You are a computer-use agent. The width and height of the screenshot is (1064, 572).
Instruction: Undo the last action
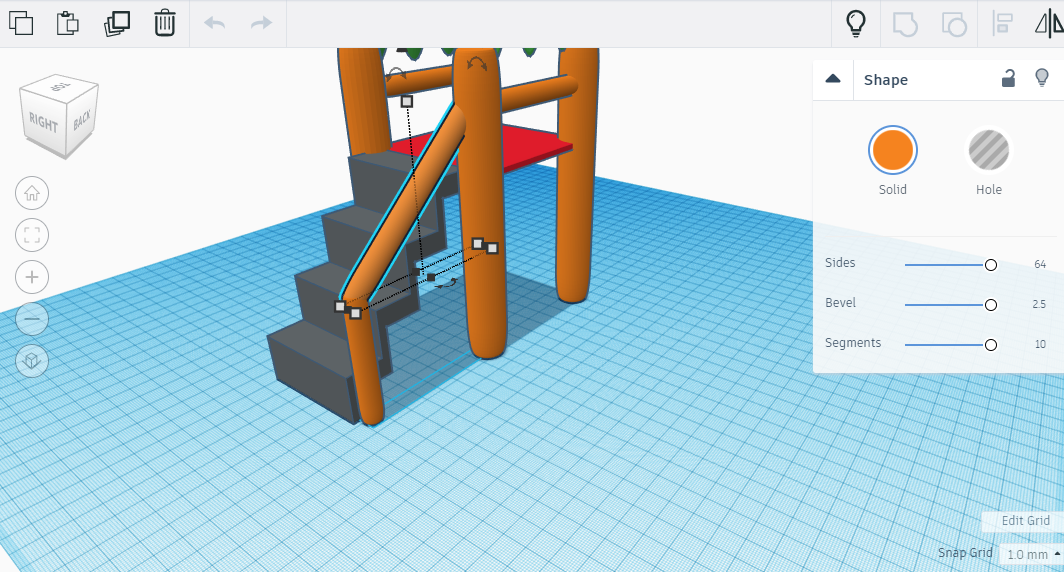[215, 23]
